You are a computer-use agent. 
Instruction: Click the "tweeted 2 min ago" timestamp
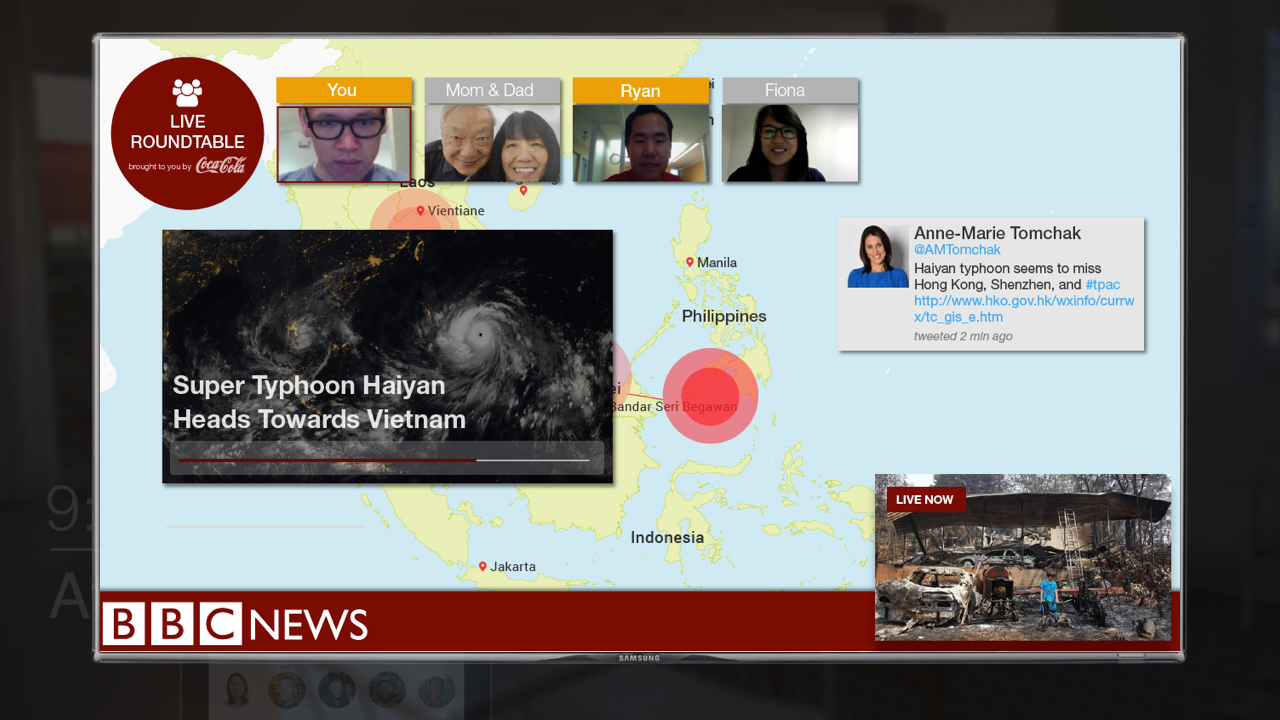(x=963, y=337)
